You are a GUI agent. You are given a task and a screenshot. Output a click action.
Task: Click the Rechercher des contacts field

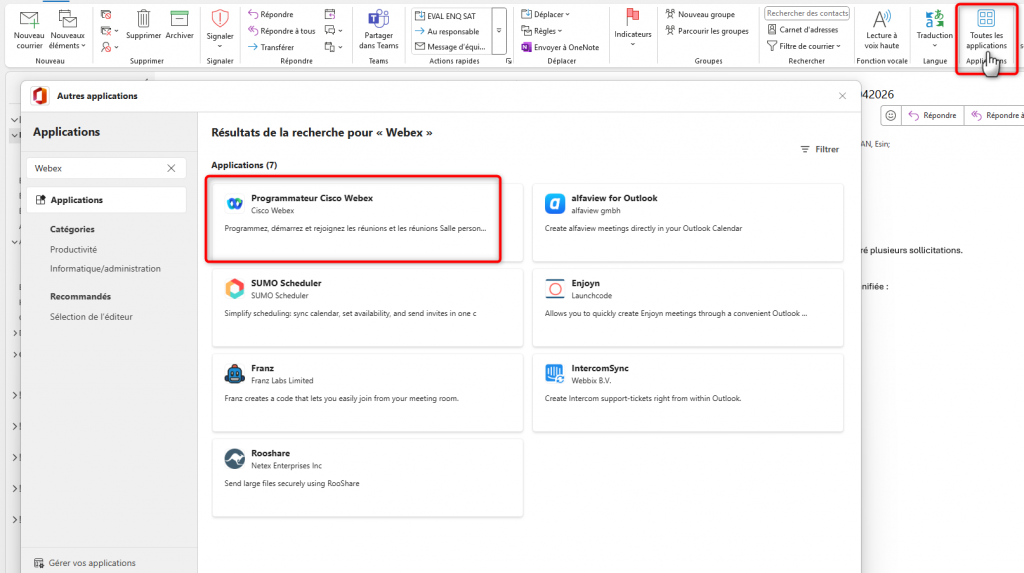(806, 13)
